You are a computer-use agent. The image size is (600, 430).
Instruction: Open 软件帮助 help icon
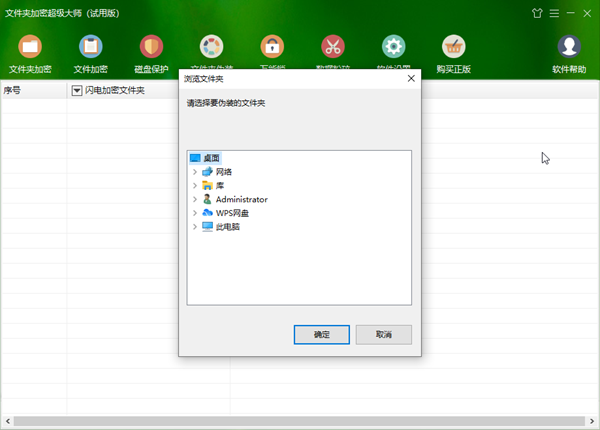click(x=569, y=54)
